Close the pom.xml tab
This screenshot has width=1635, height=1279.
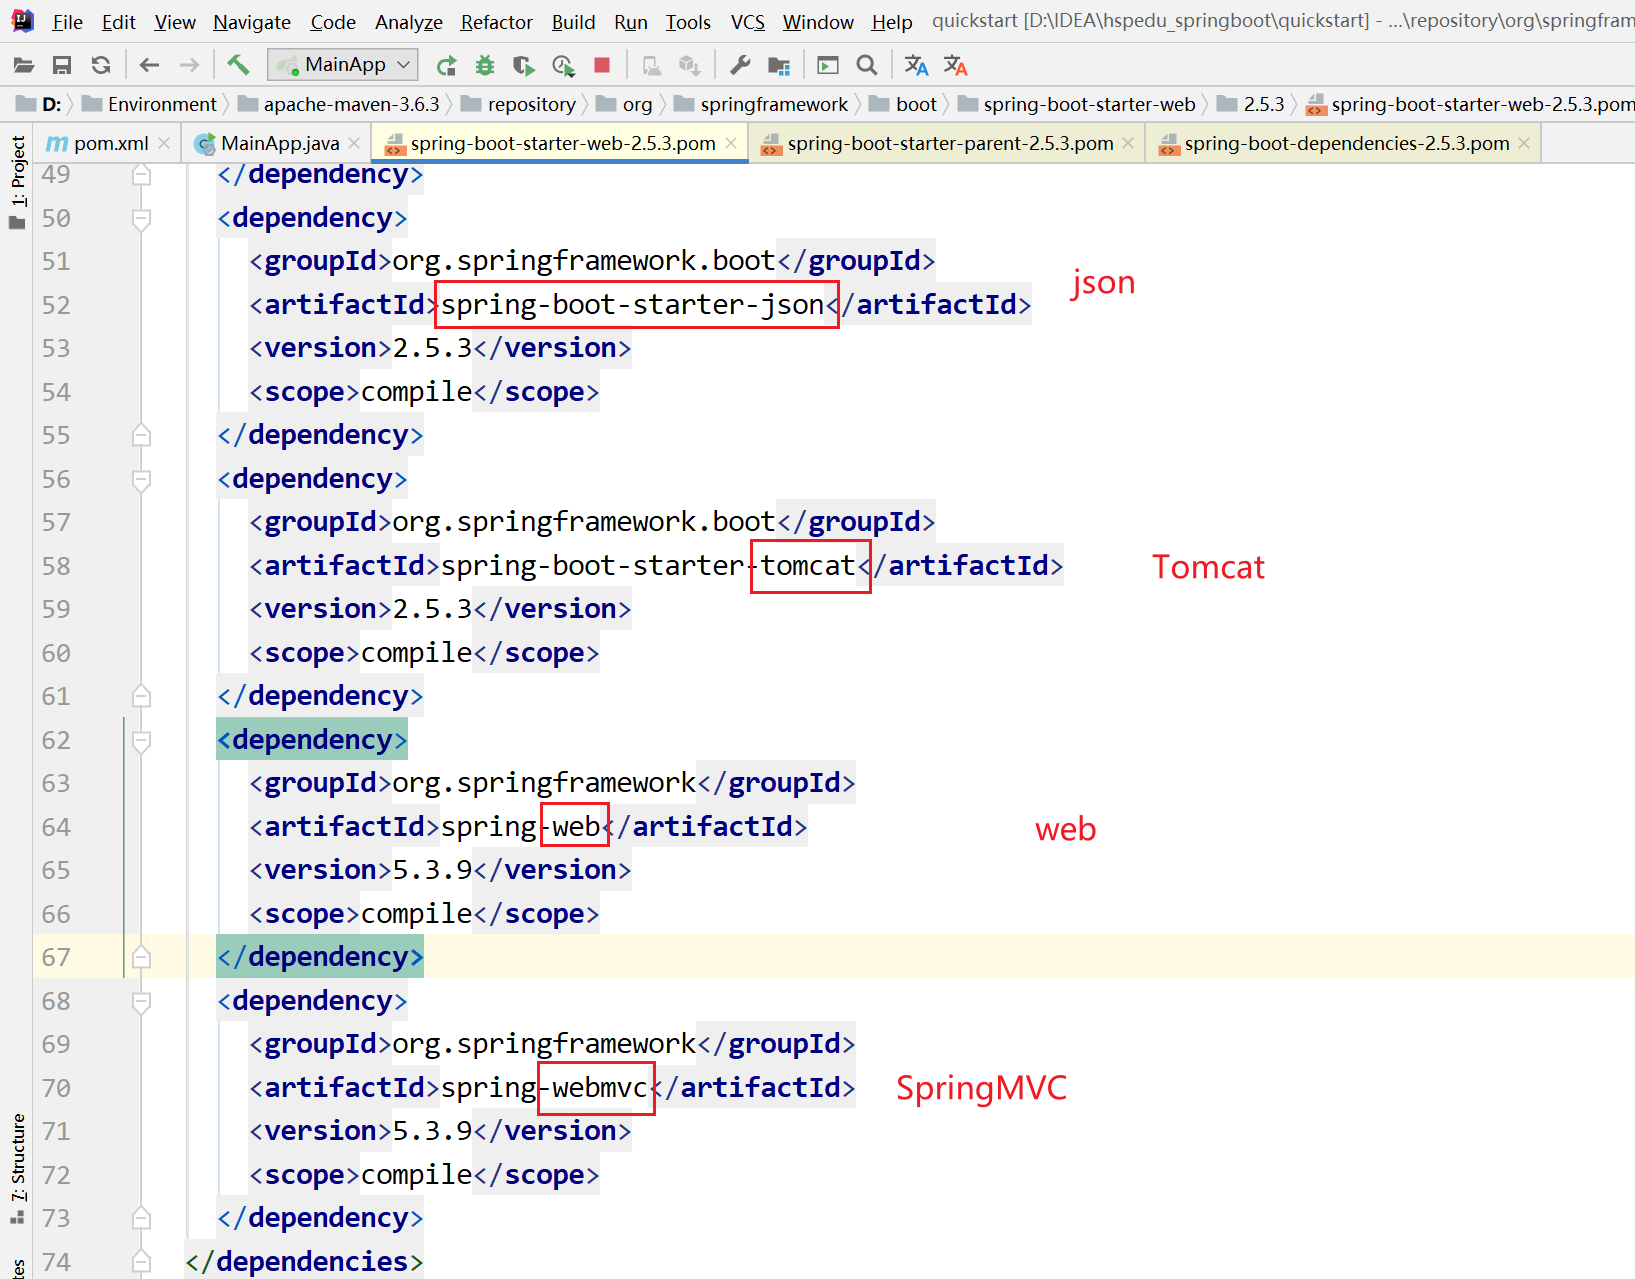pos(164,144)
